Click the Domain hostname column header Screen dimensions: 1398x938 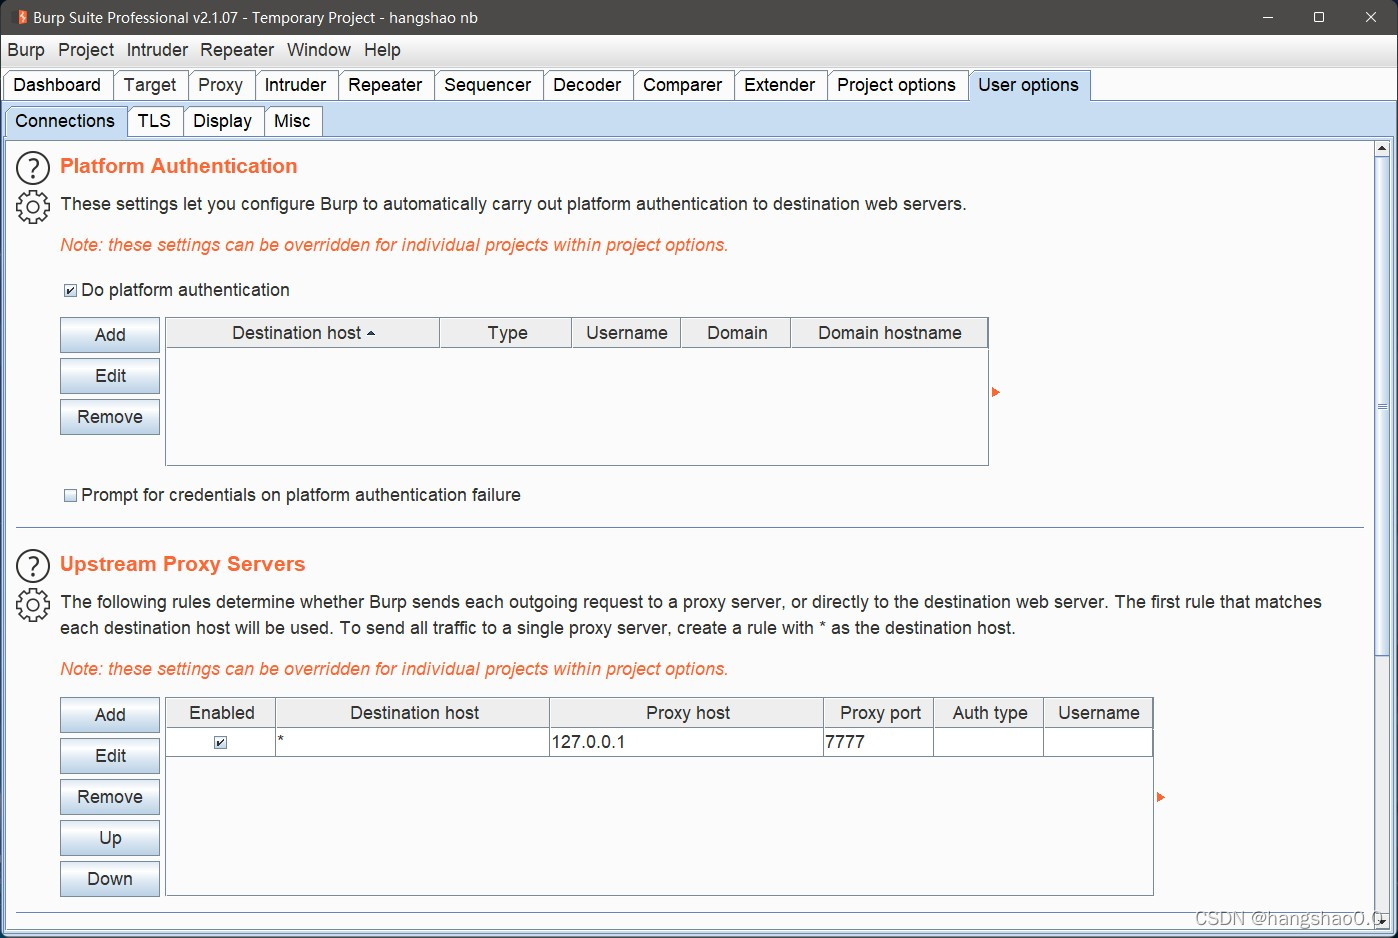coord(889,333)
